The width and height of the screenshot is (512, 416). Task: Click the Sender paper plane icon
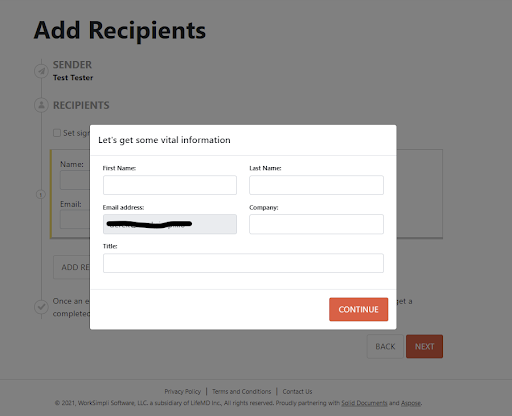(41, 71)
